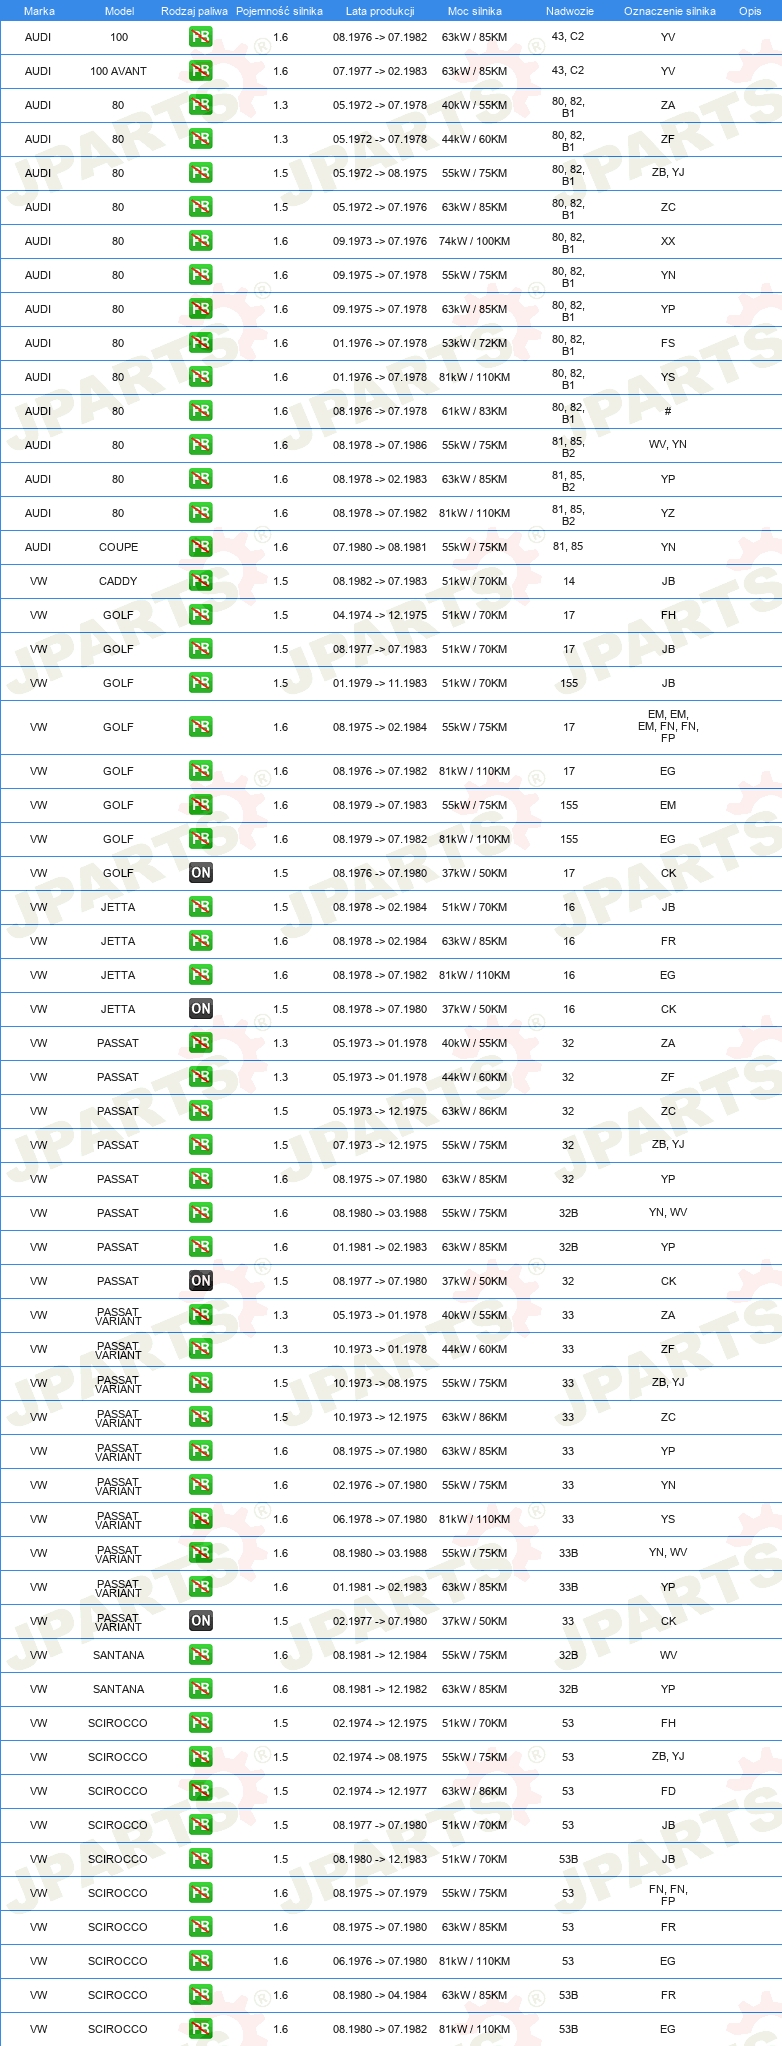Click the PB icon in PASSAT 32 ZC row
Viewport: 782px width, 2046px height.
[x=201, y=1111]
